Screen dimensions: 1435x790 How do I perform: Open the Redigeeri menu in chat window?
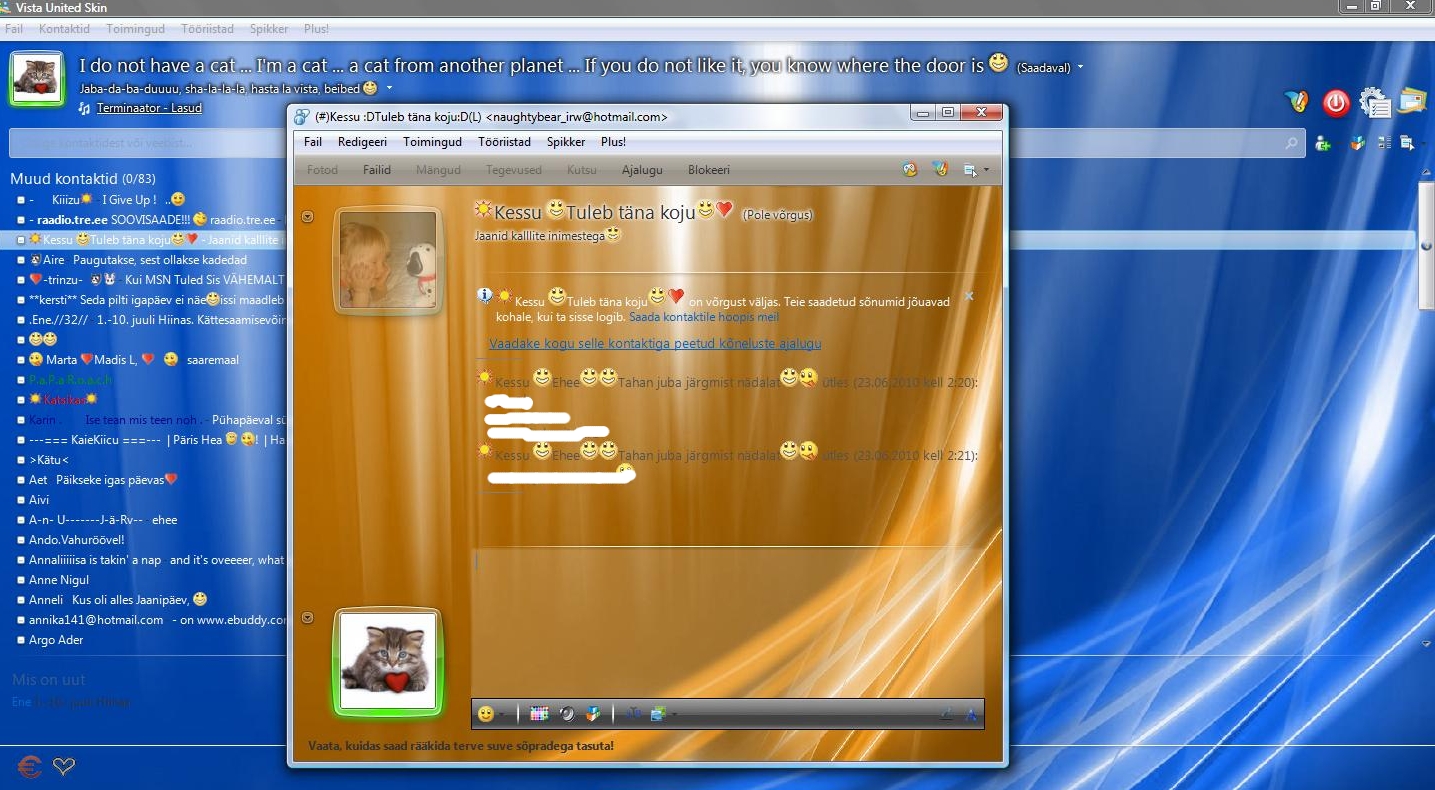pyautogui.click(x=362, y=142)
